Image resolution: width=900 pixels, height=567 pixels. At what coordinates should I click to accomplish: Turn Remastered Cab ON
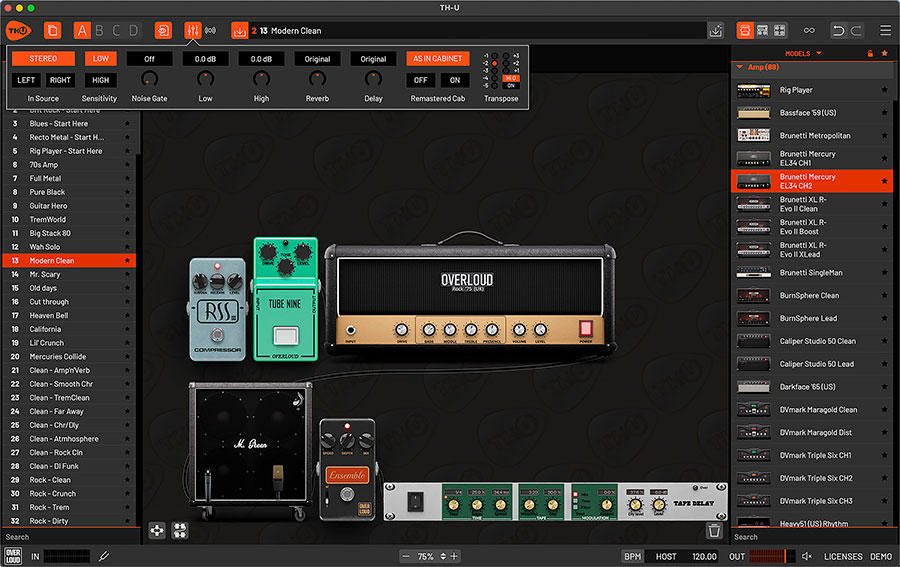(453, 80)
